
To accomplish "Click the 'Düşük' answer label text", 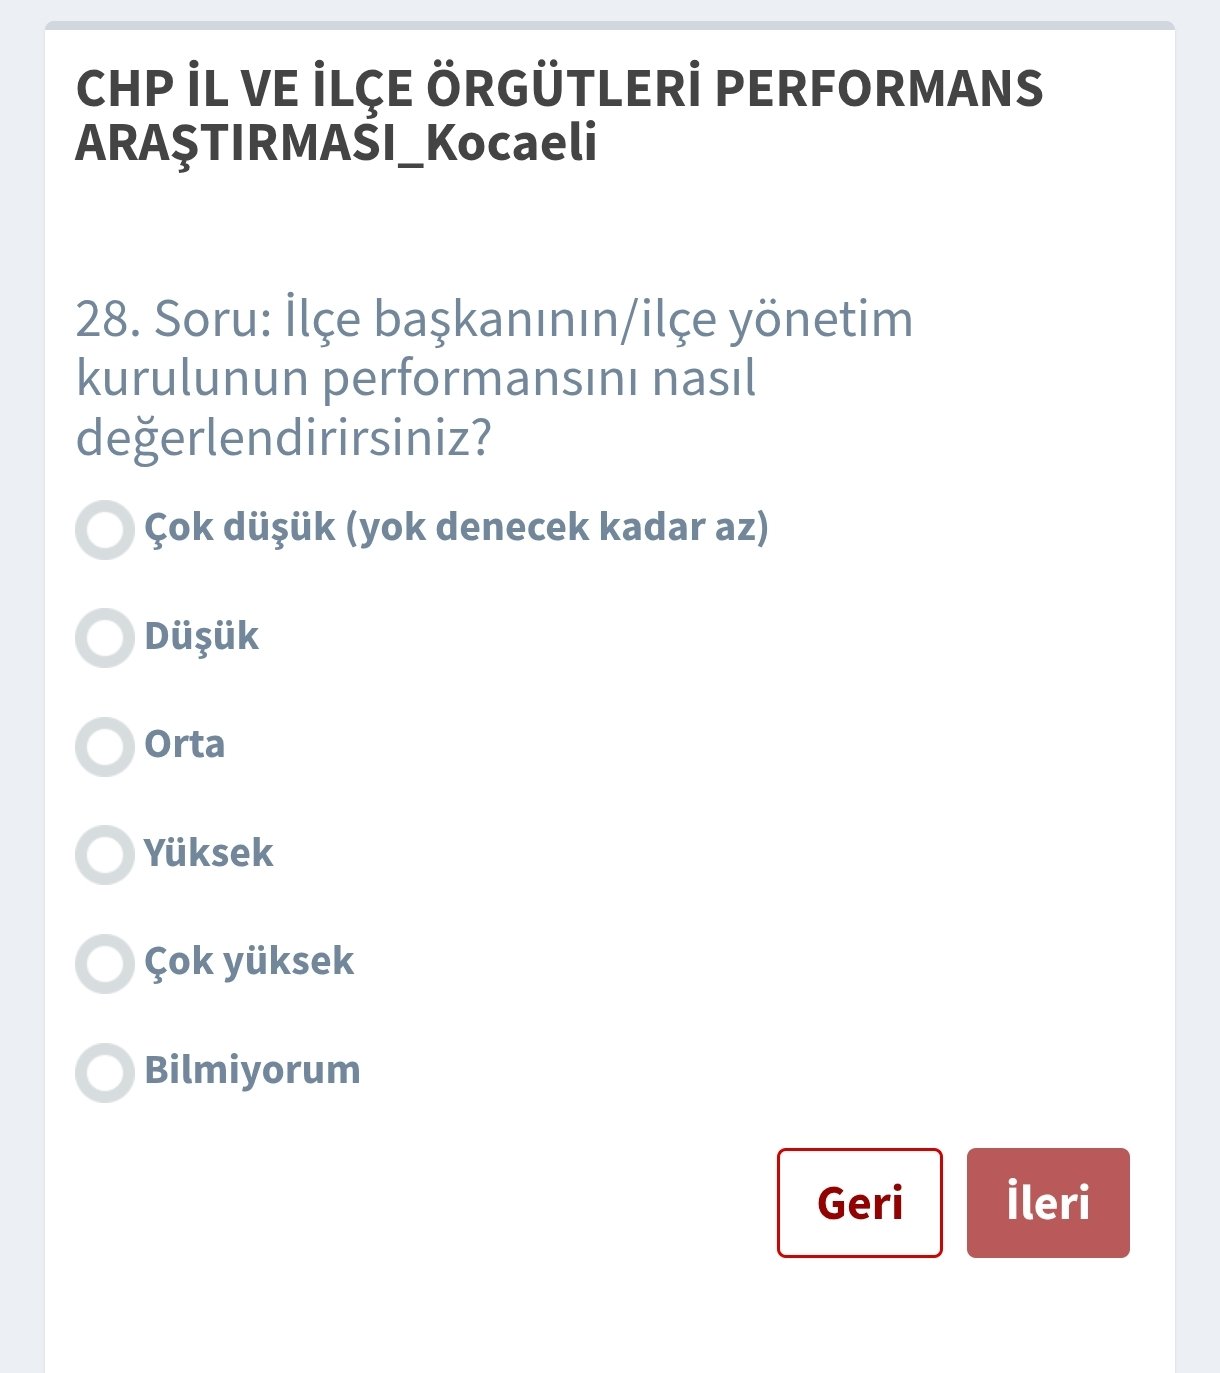I will pyautogui.click(x=201, y=636).
